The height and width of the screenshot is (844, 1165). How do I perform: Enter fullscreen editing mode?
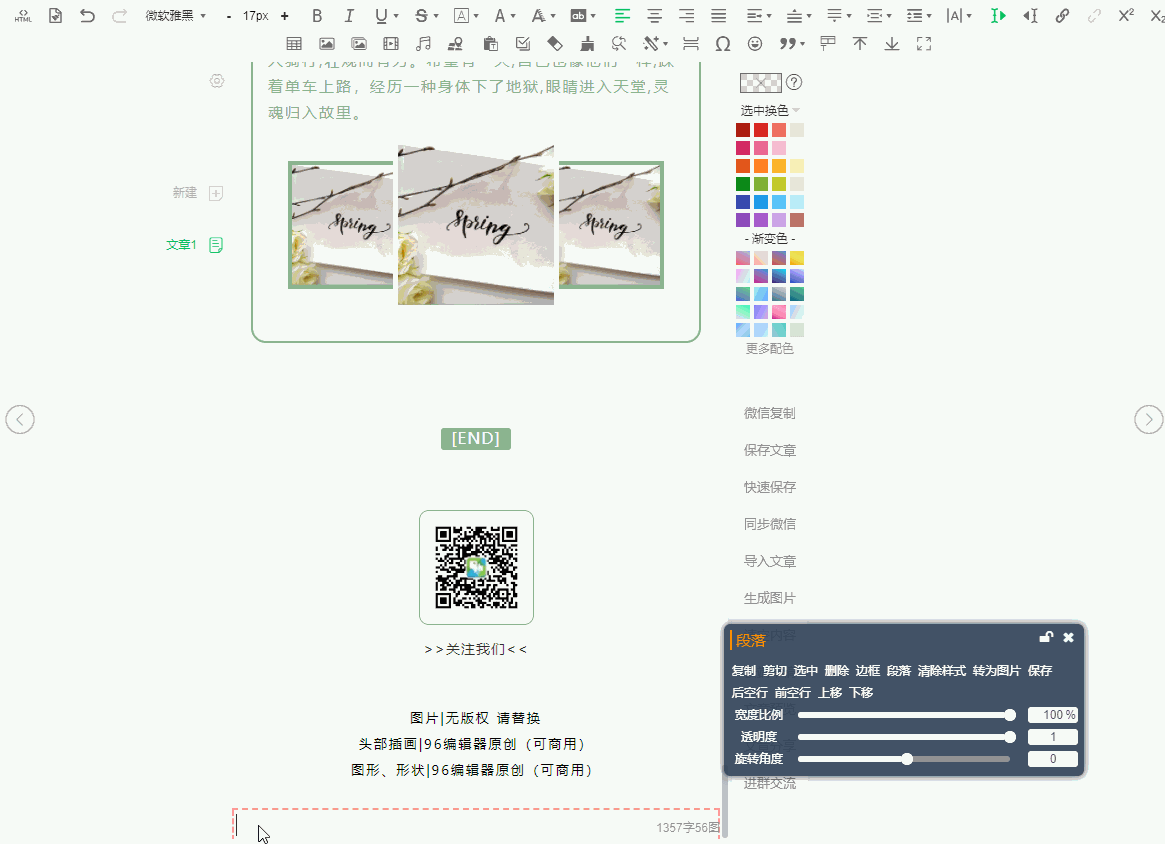924,44
